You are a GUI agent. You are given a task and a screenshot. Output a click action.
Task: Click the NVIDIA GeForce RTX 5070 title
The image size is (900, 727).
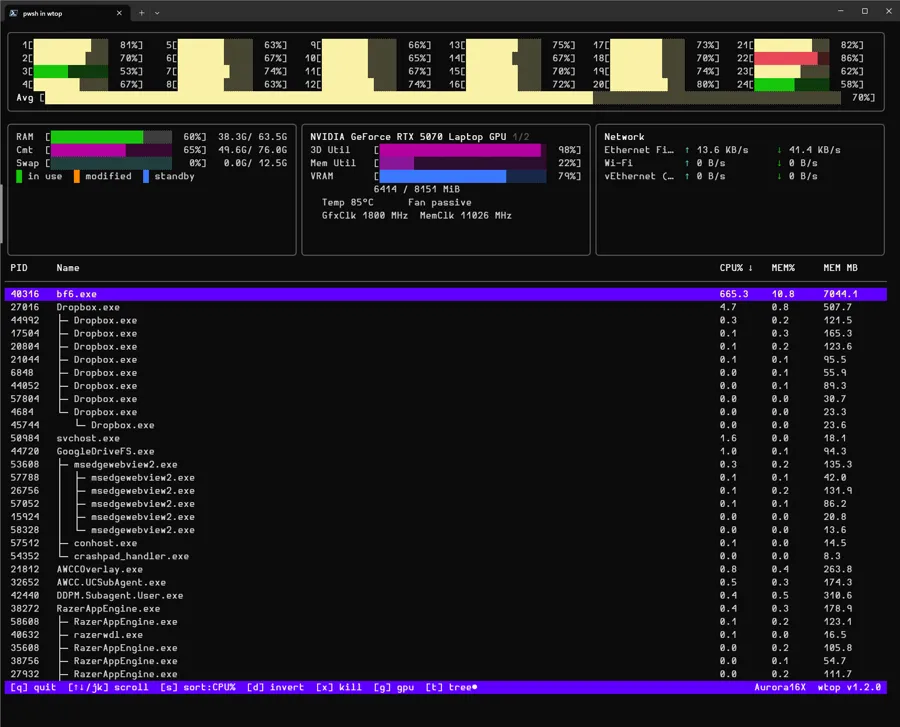[x=408, y=137]
